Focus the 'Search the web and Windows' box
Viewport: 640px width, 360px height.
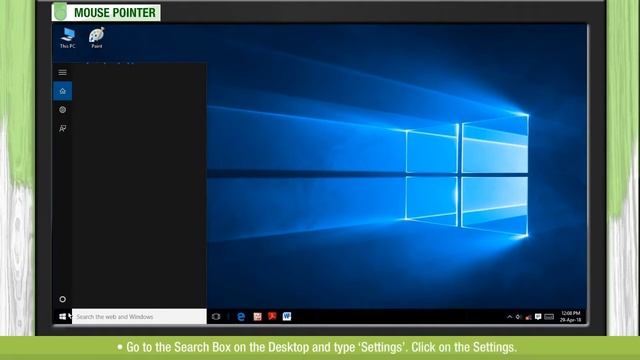point(139,317)
